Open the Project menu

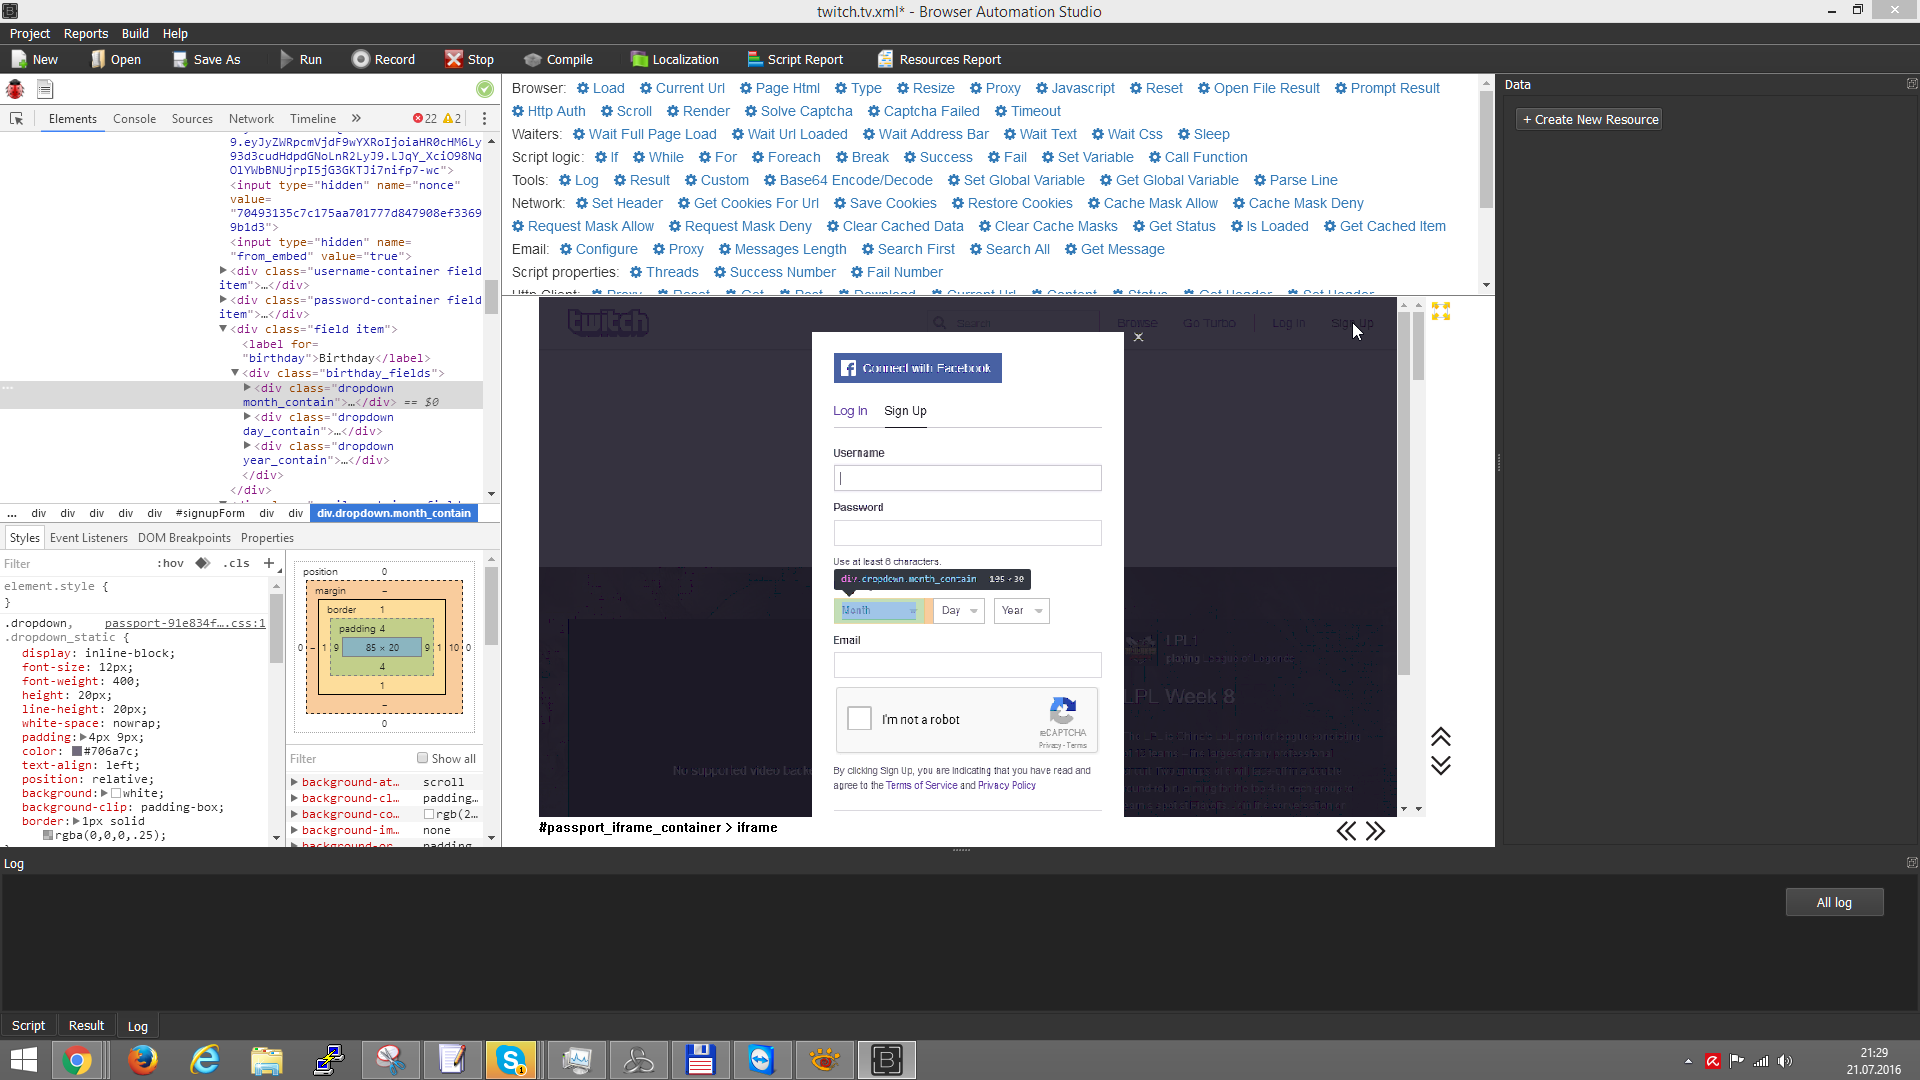click(x=30, y=33)
